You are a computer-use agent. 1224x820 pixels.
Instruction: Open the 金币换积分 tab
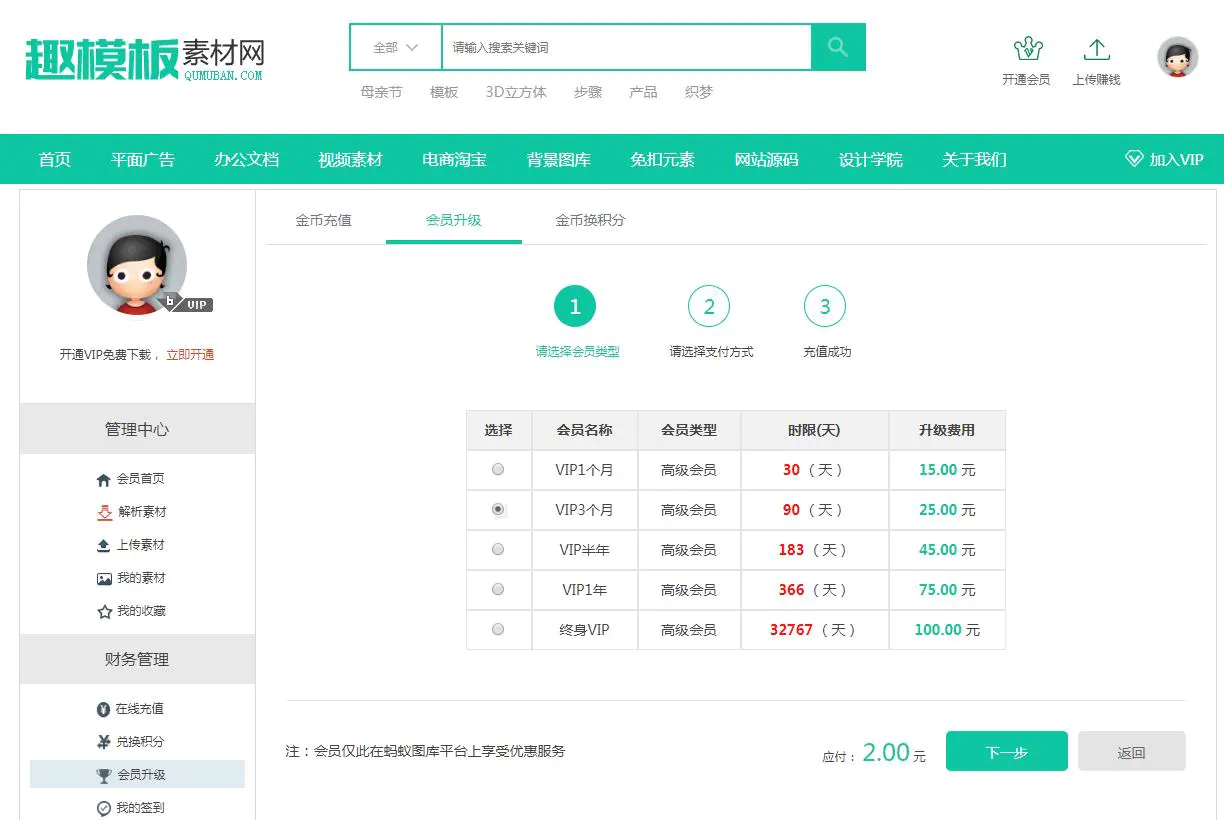coord(588,221)
